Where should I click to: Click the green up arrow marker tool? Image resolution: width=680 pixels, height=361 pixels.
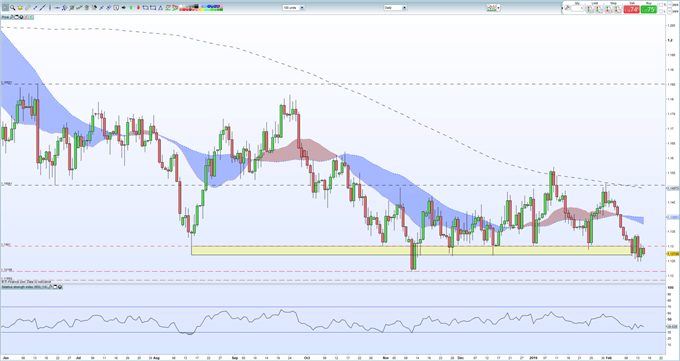(131, 7)
